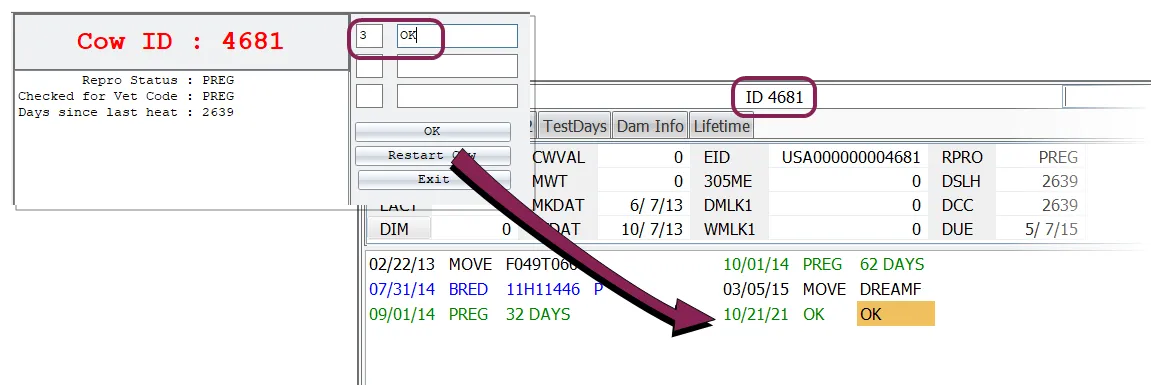The height and width of the screenshot is (385, 1163).
Task: Click the date value 10/ 7/13
Action: [x=653, y=229]
